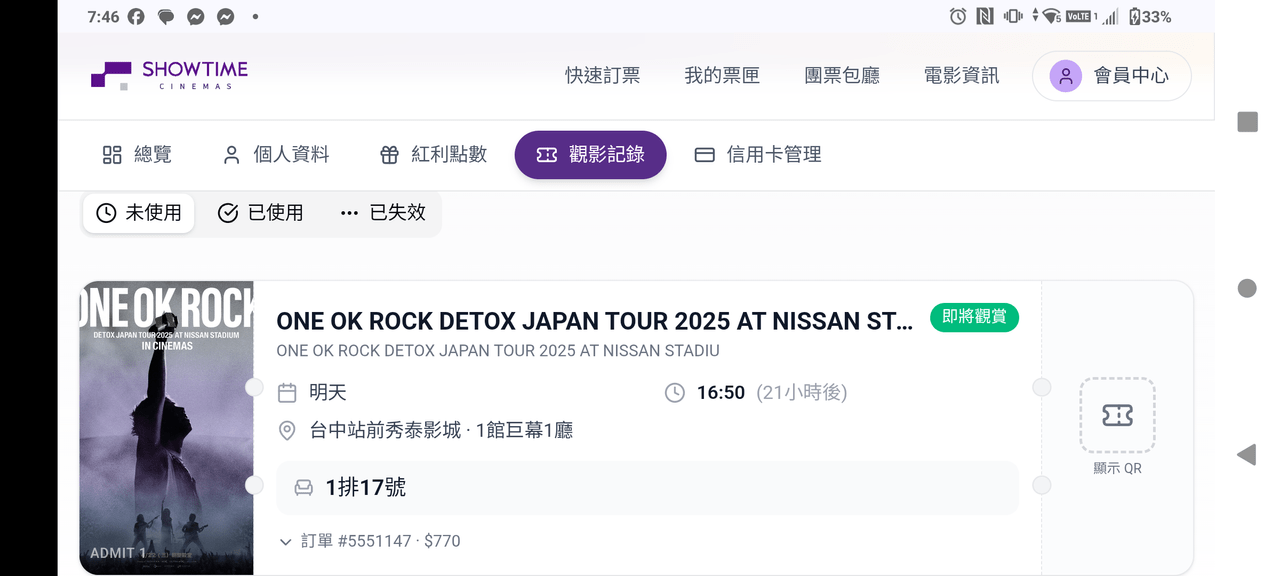Switch to the 信用卡管理 tab
Viewport: 1280px width, 576px height.
click(757, 155)
